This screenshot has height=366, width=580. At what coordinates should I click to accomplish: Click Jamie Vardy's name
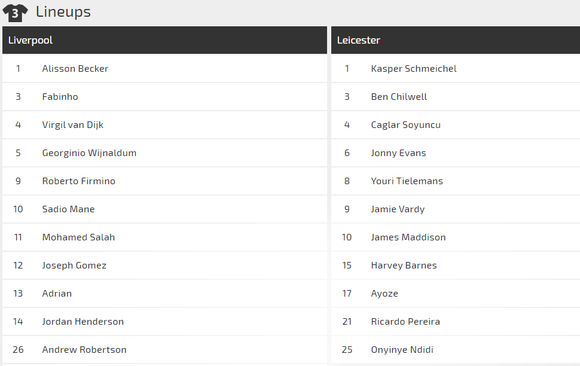click(398, 209)
